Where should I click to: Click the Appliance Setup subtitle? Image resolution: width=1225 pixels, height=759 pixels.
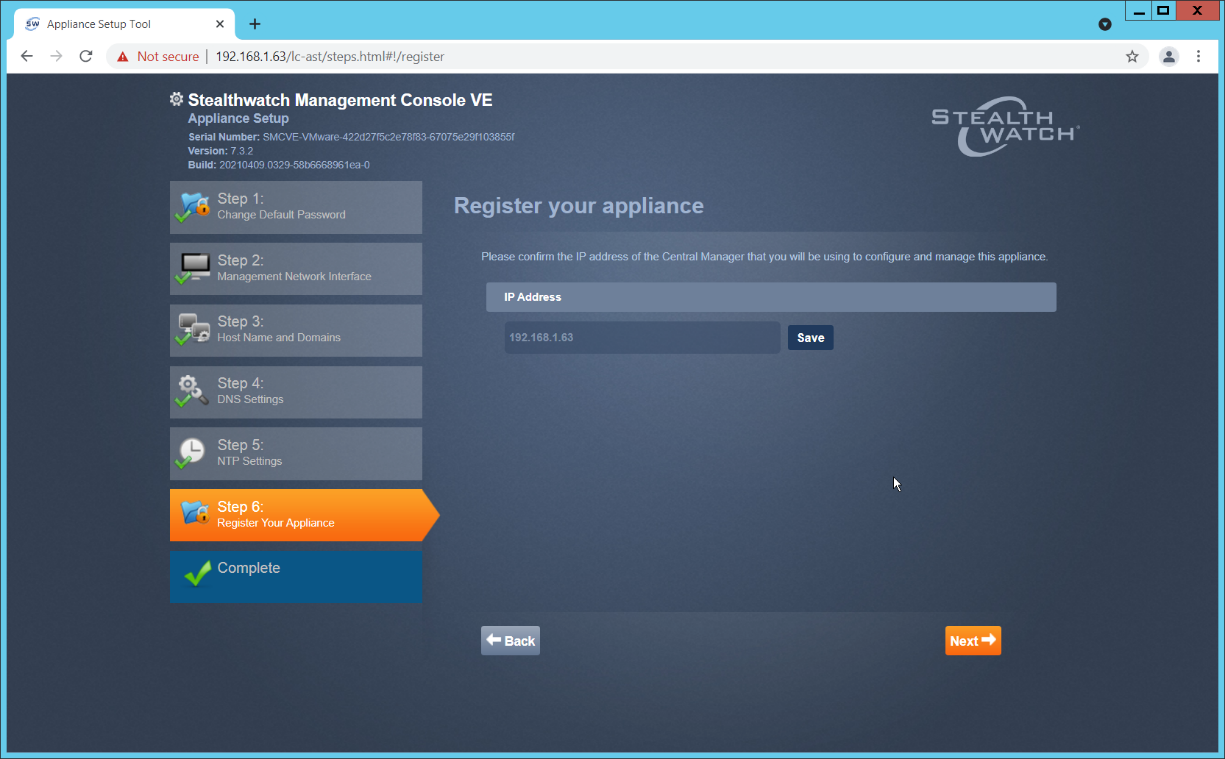tap(238, 118)
